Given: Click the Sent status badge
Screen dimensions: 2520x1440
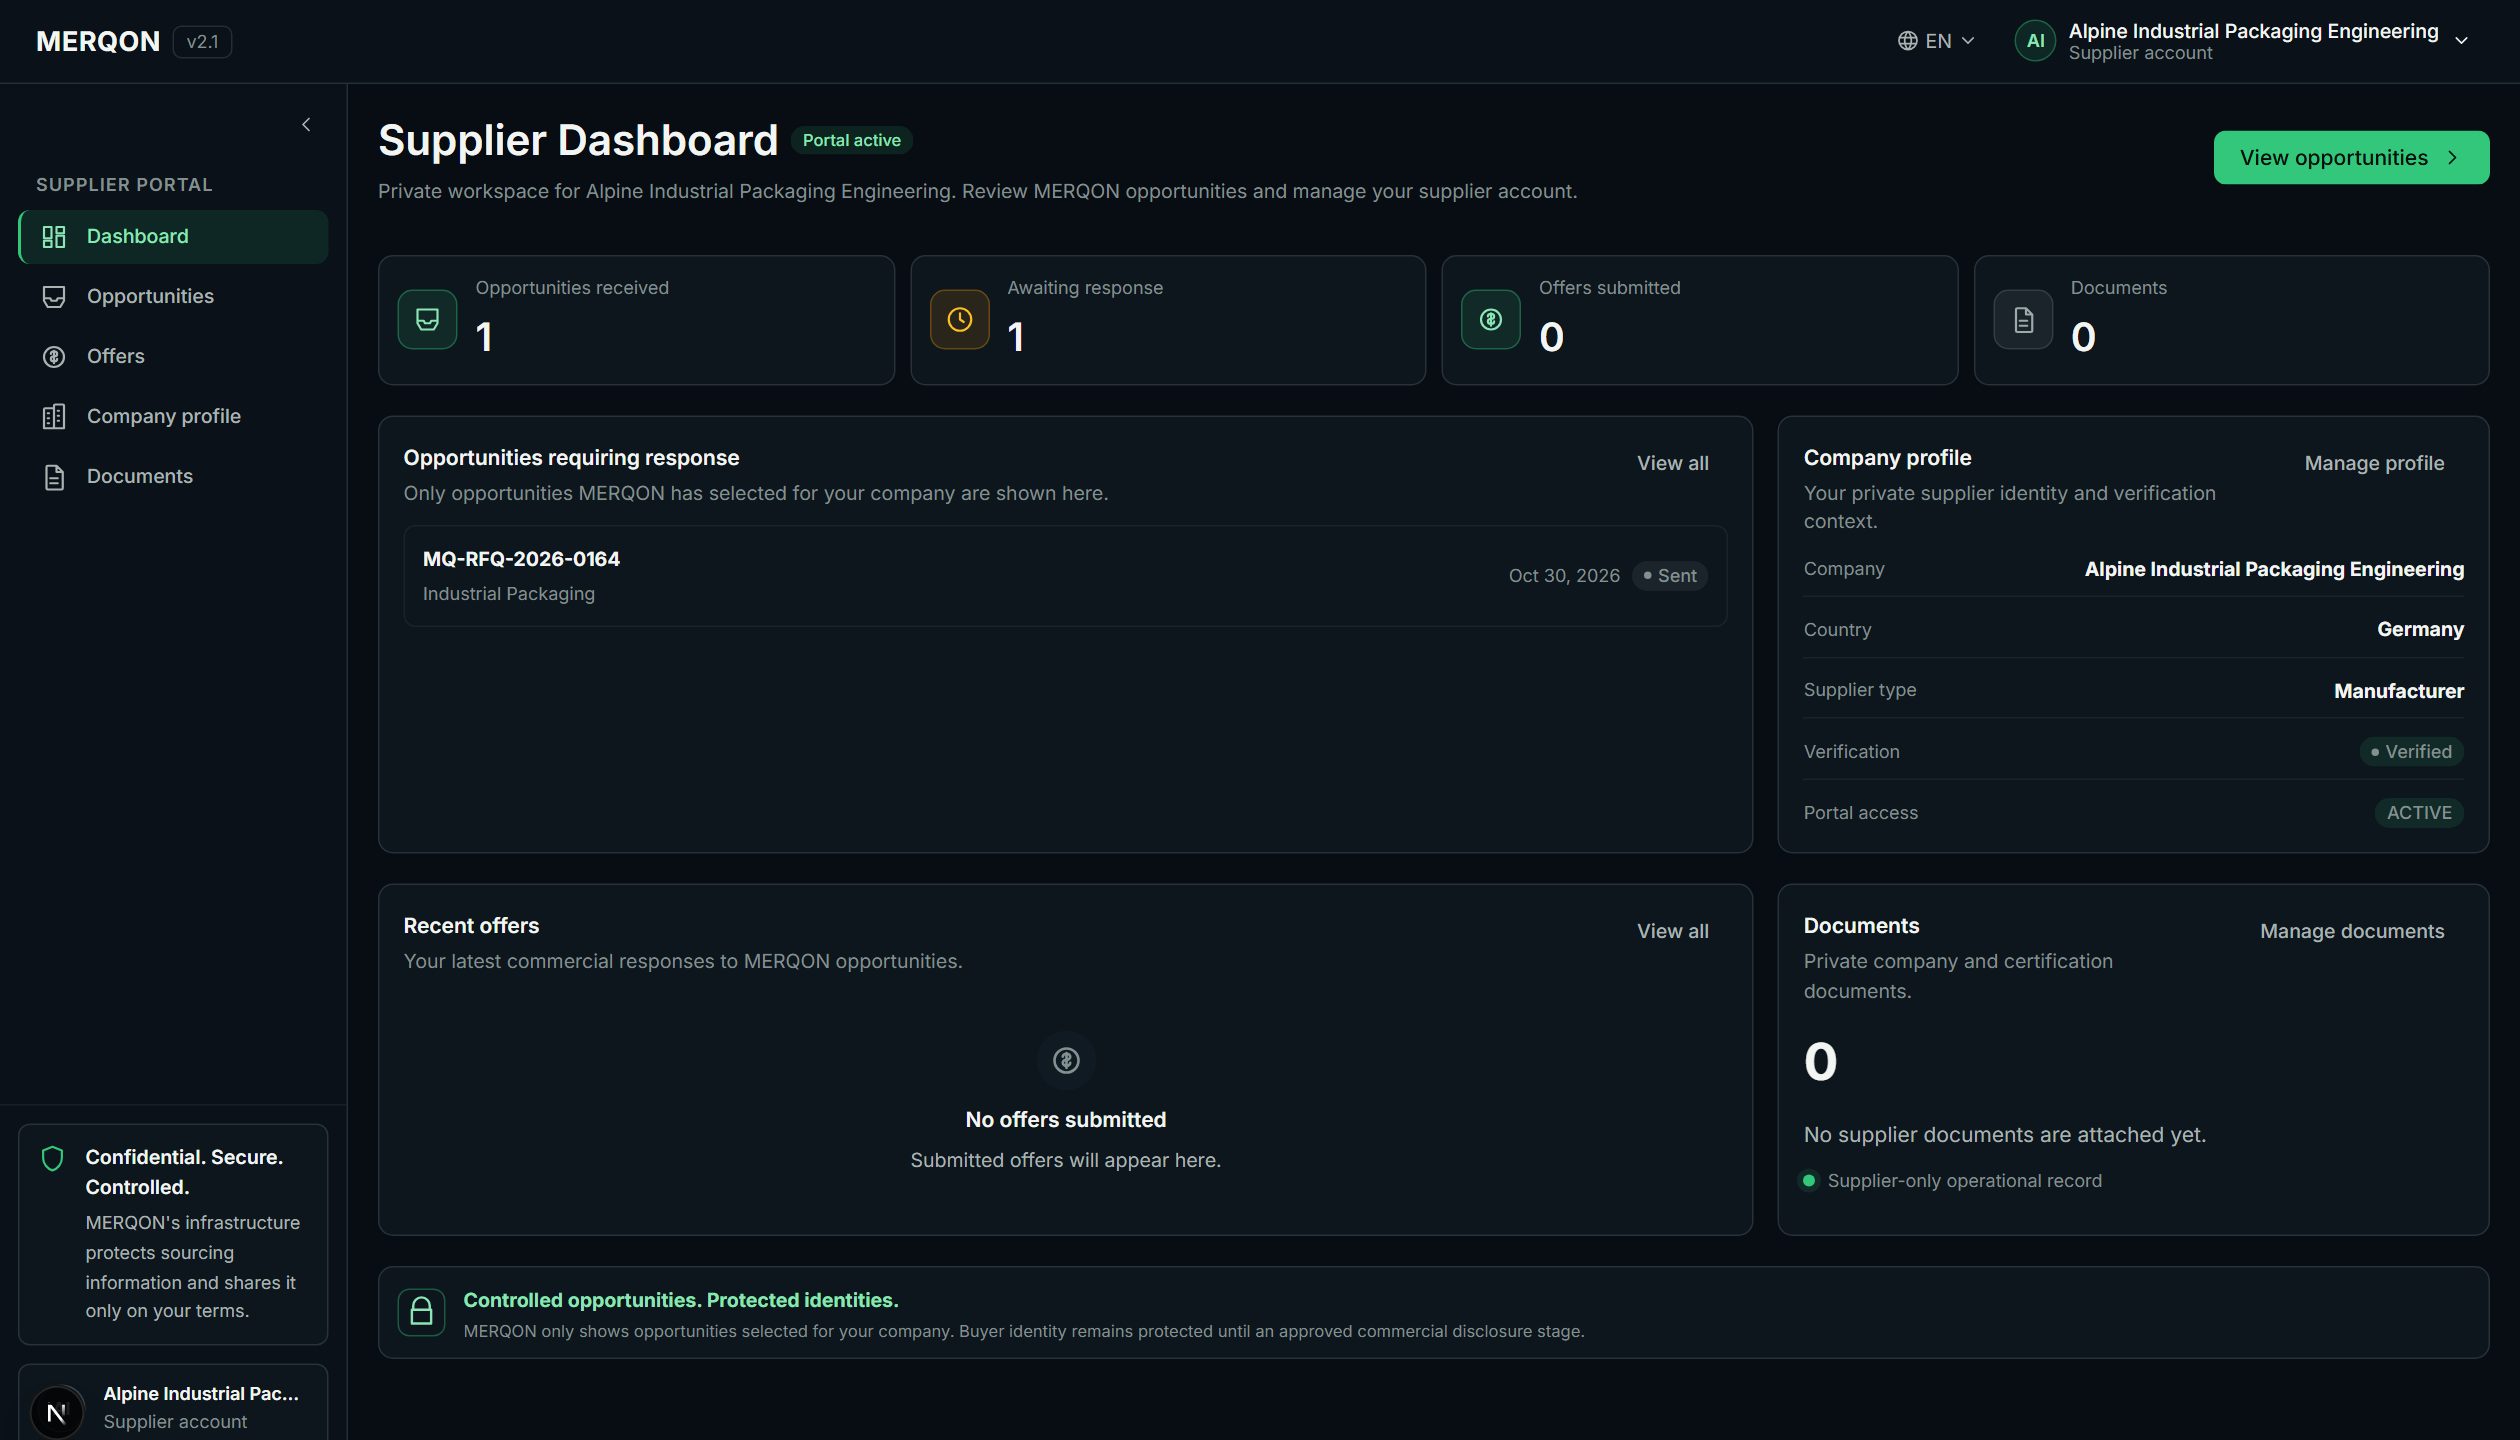Looking at the screenshot, I should tap(1669, 576).
